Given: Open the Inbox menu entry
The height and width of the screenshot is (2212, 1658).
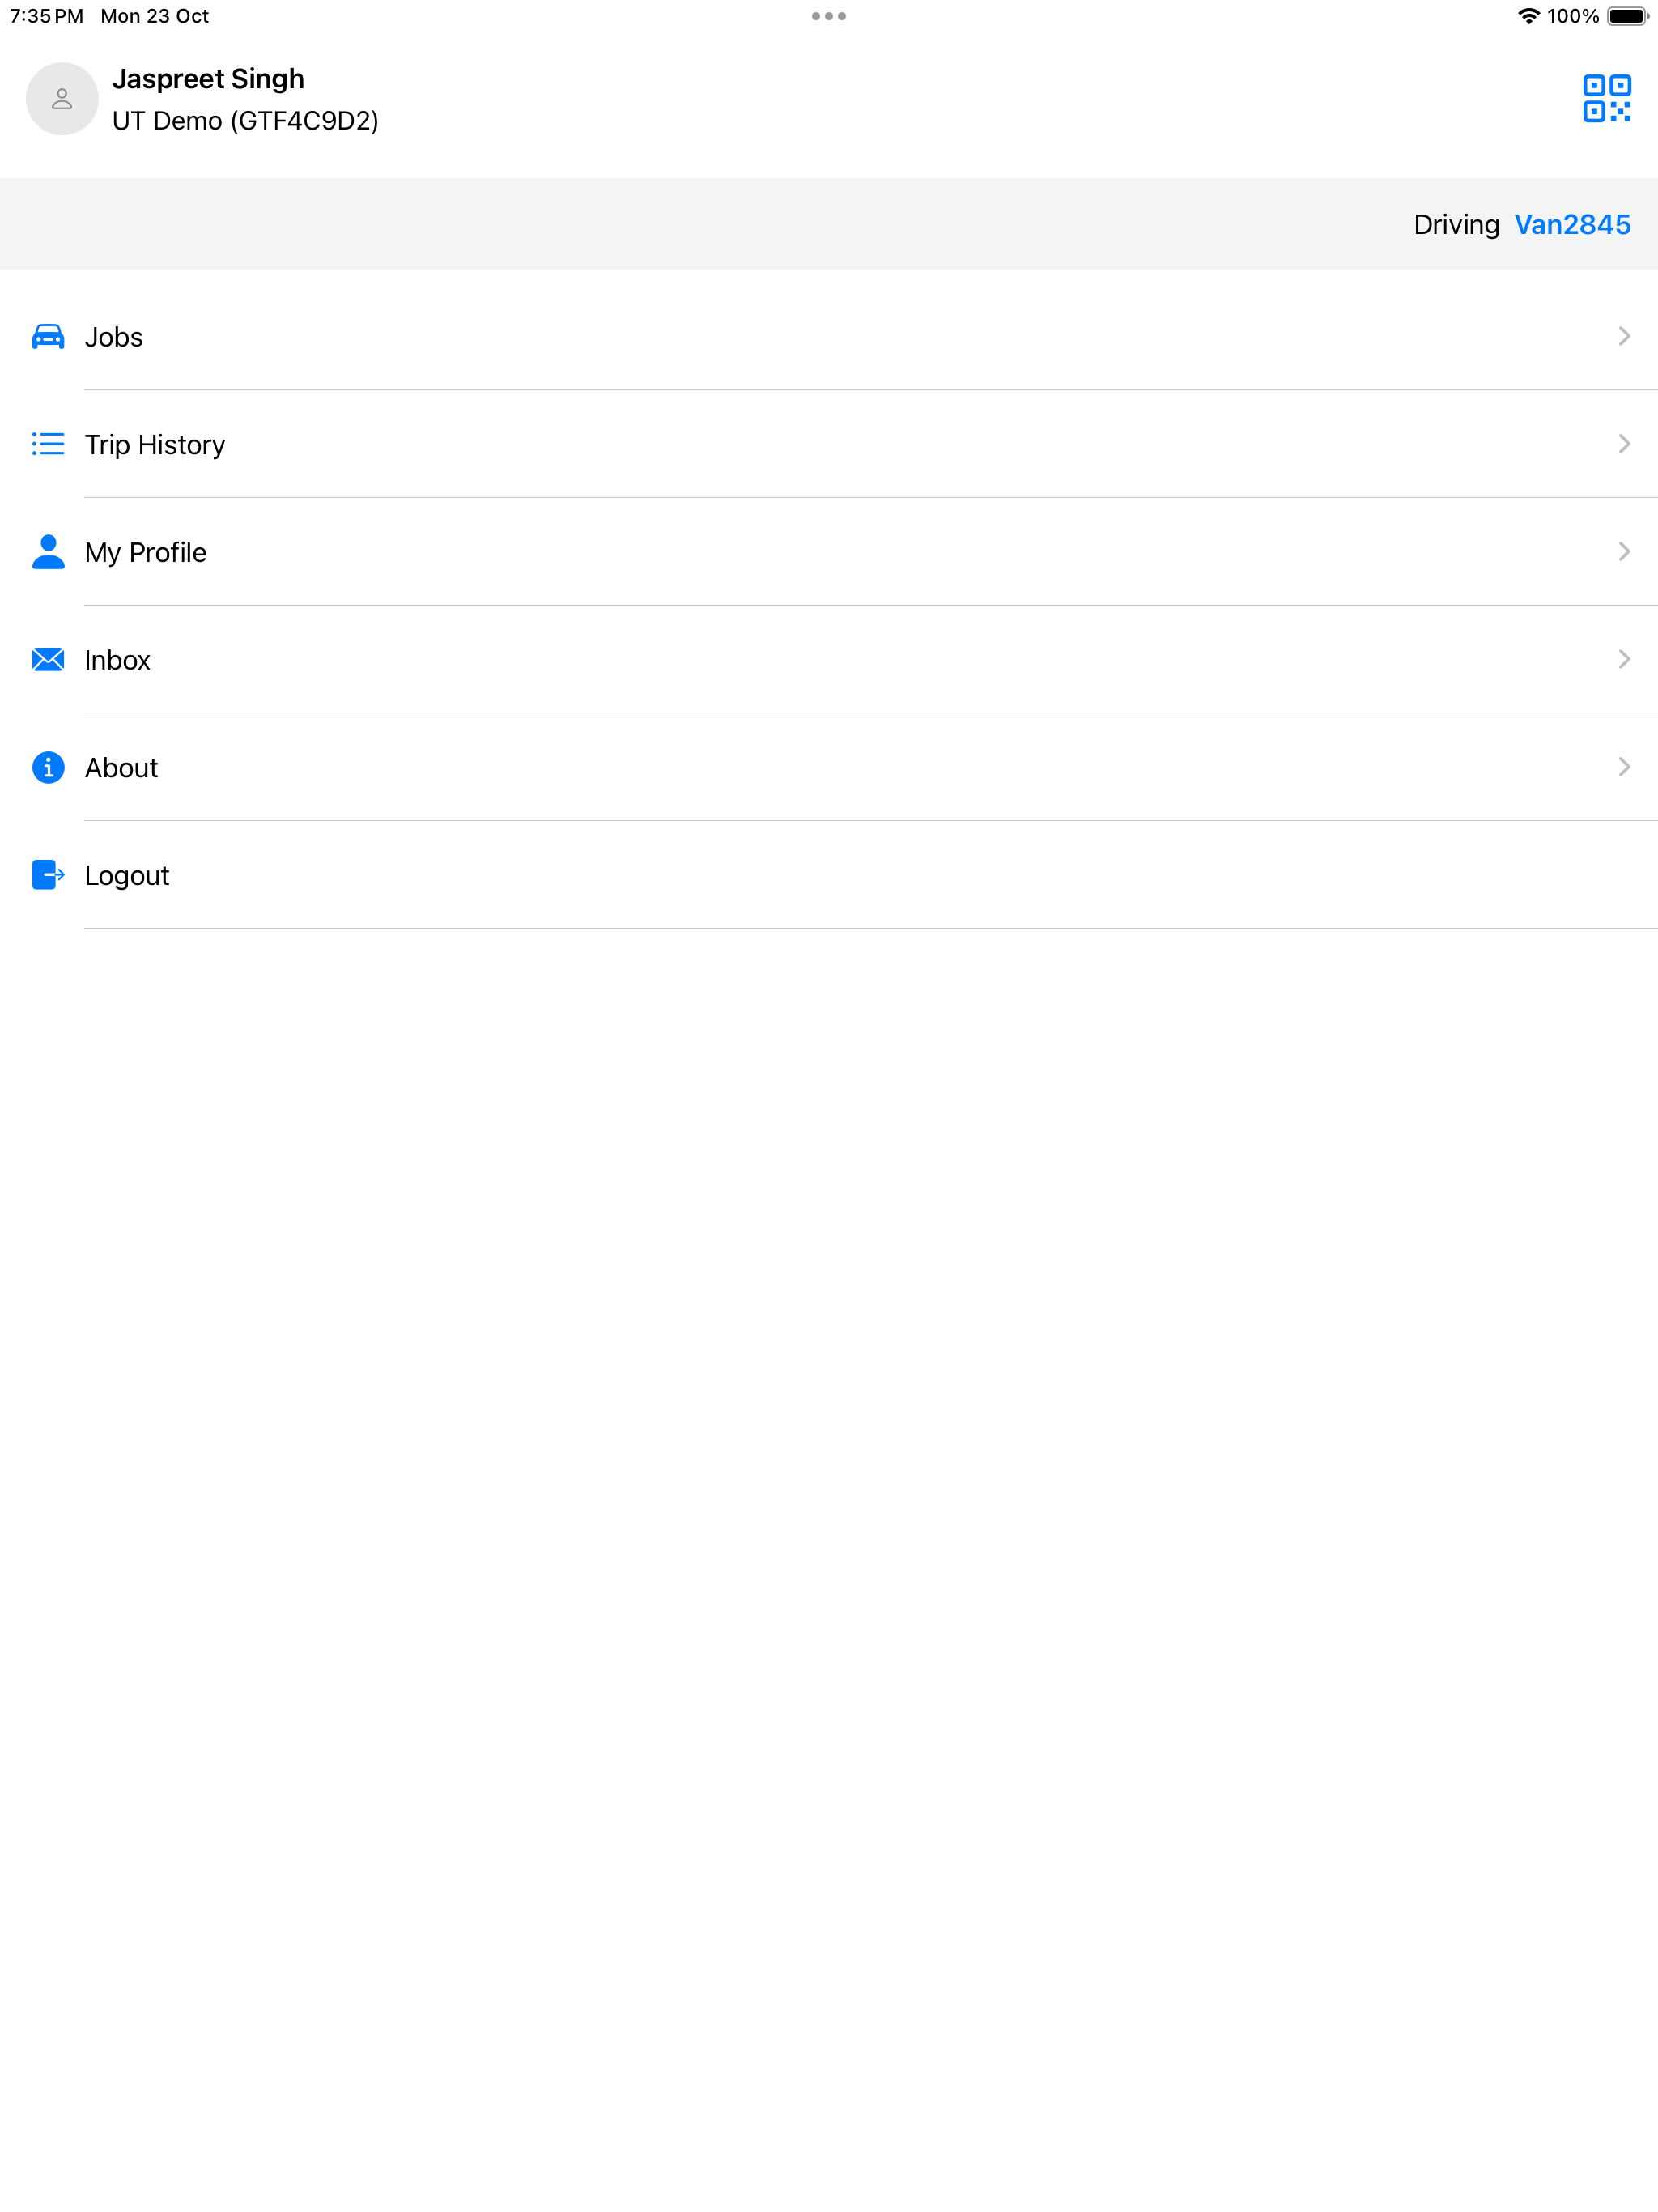Looking at the screenshot, I should 117,660.
